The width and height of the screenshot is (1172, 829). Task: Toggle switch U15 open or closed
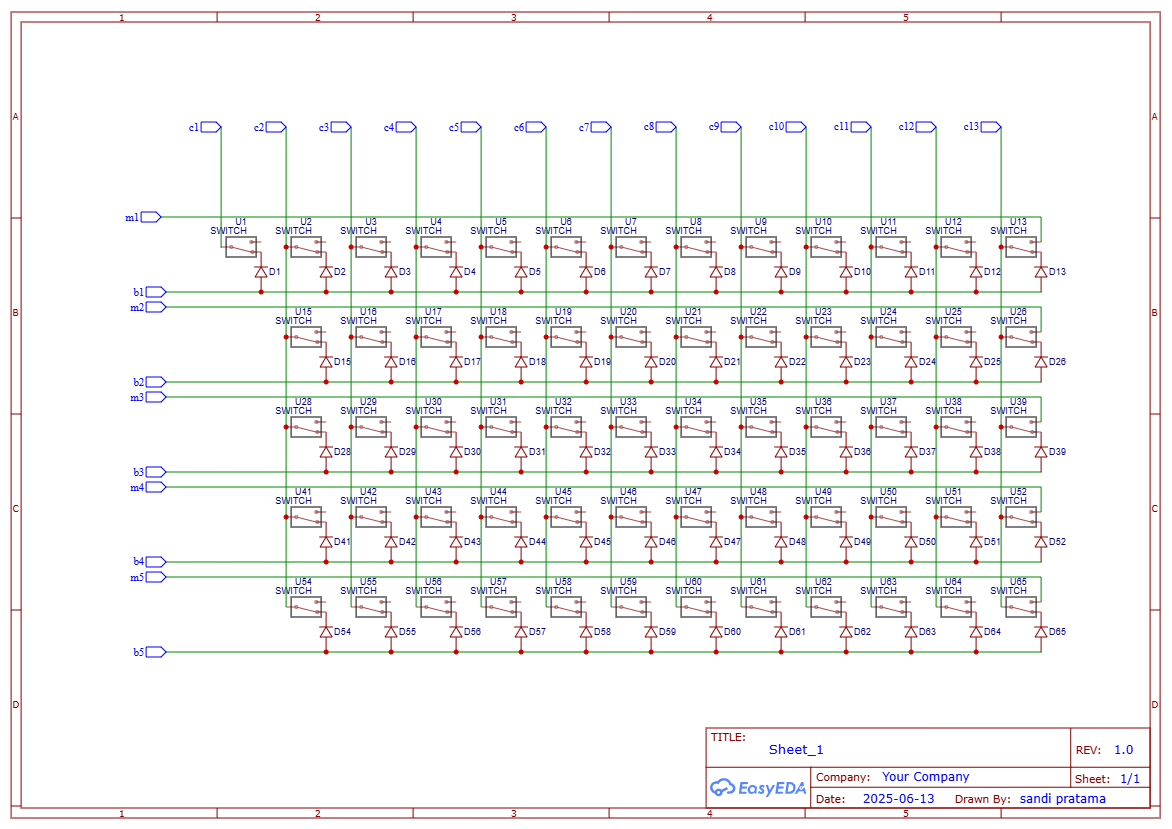[x=304, y=338]
